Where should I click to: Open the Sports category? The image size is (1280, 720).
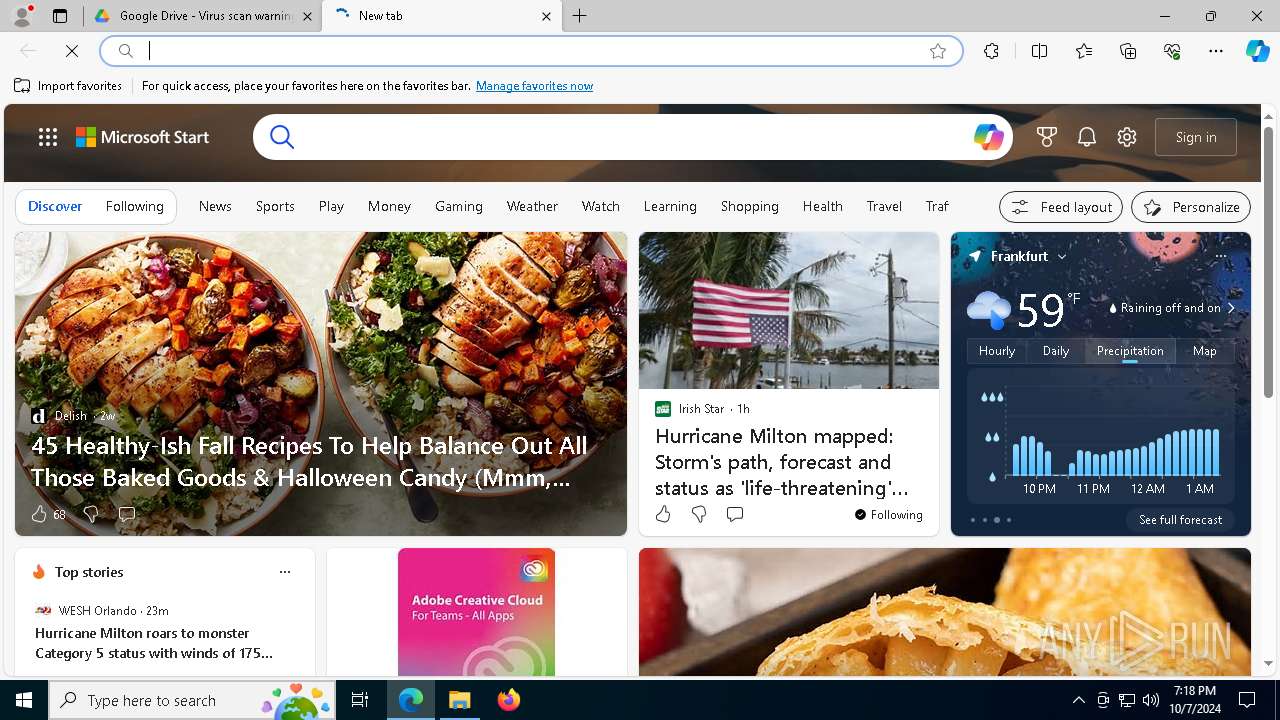click(275, 206)
